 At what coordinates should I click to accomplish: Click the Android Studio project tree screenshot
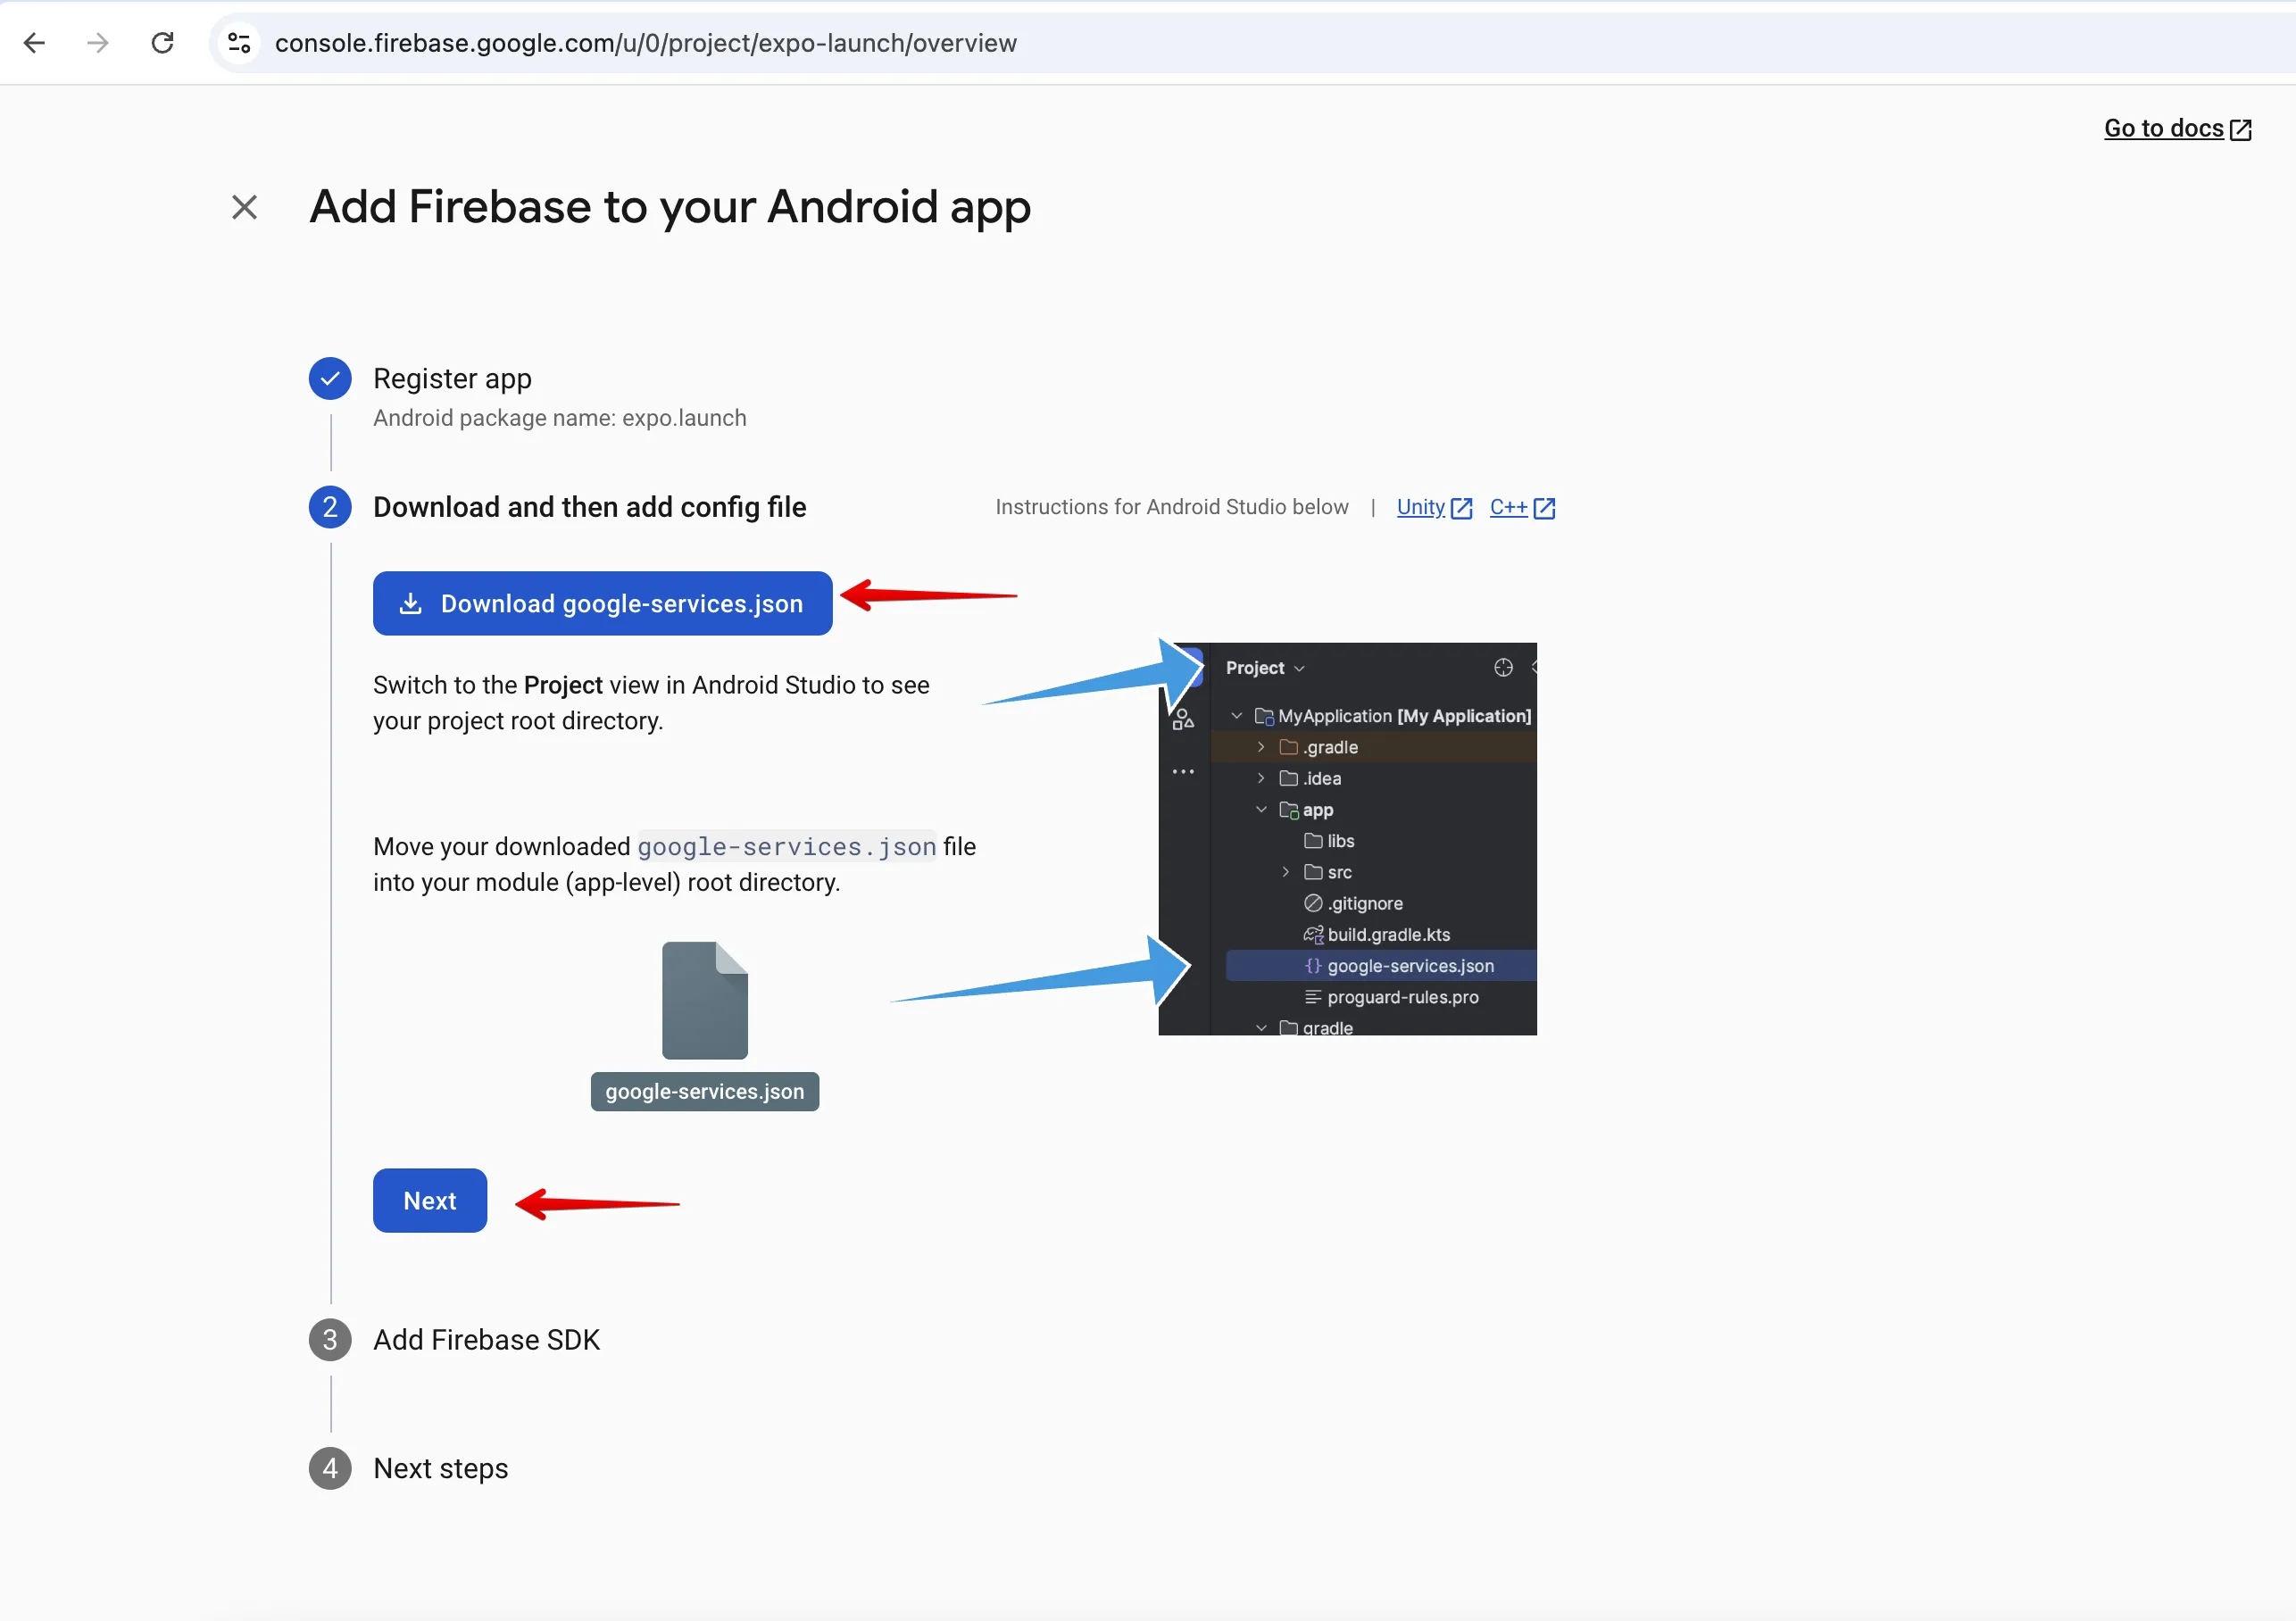pos(1347,838)
